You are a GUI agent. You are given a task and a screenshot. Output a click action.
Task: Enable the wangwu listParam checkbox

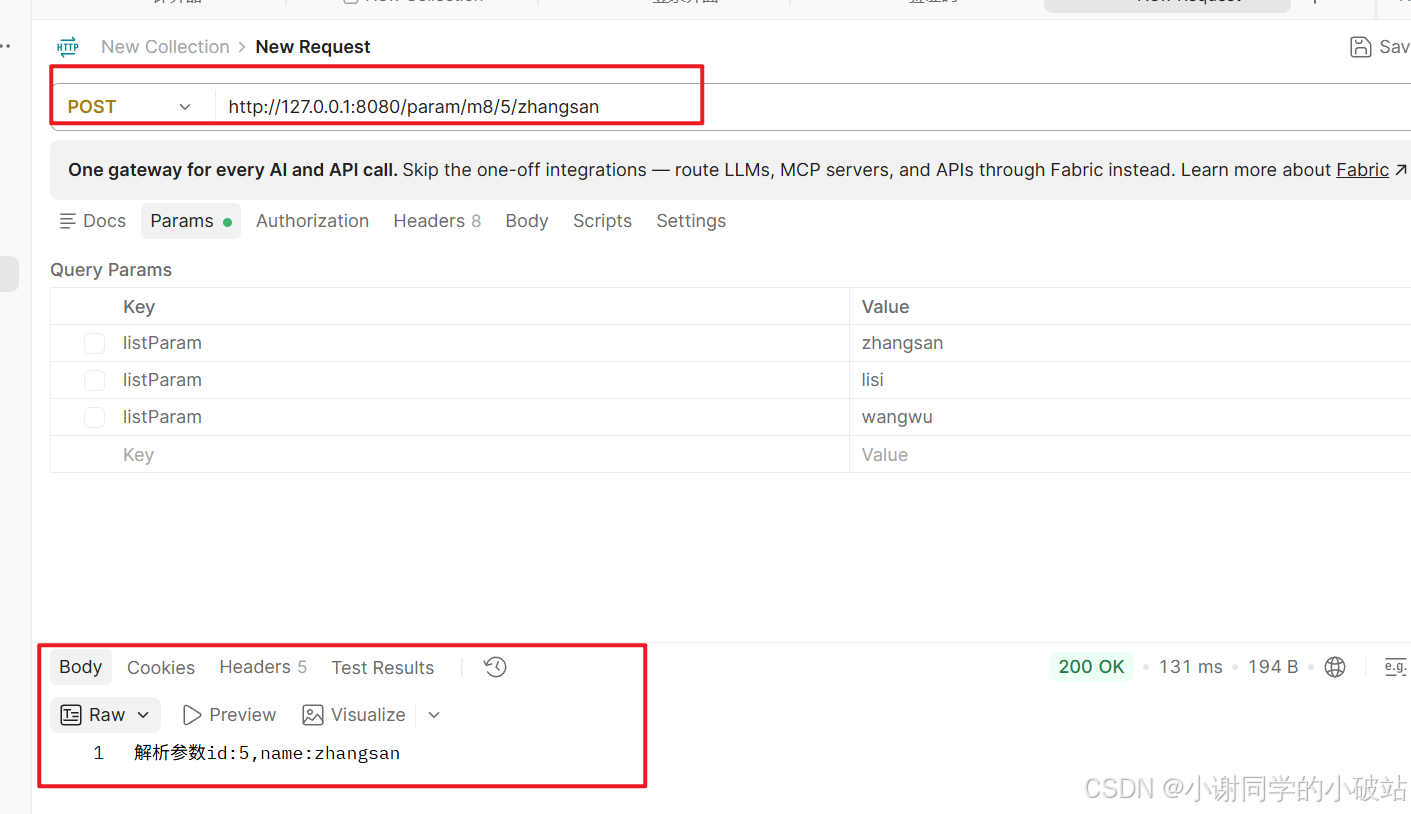pyautogui.click(x=94, y=417)
